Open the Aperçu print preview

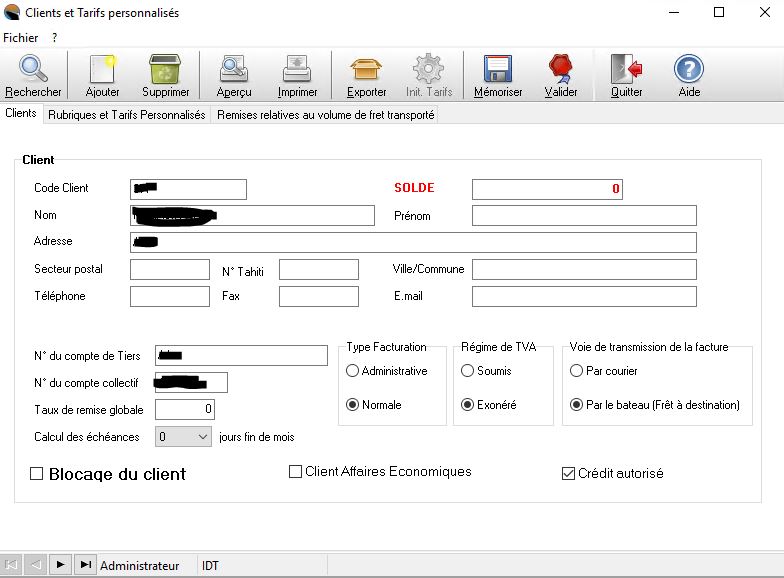234,70
